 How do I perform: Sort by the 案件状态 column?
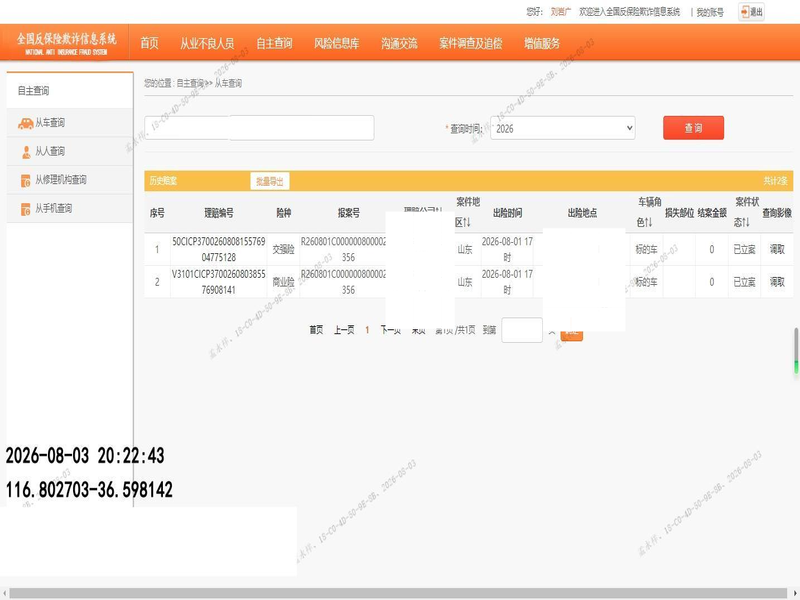(x=746, y=212)
